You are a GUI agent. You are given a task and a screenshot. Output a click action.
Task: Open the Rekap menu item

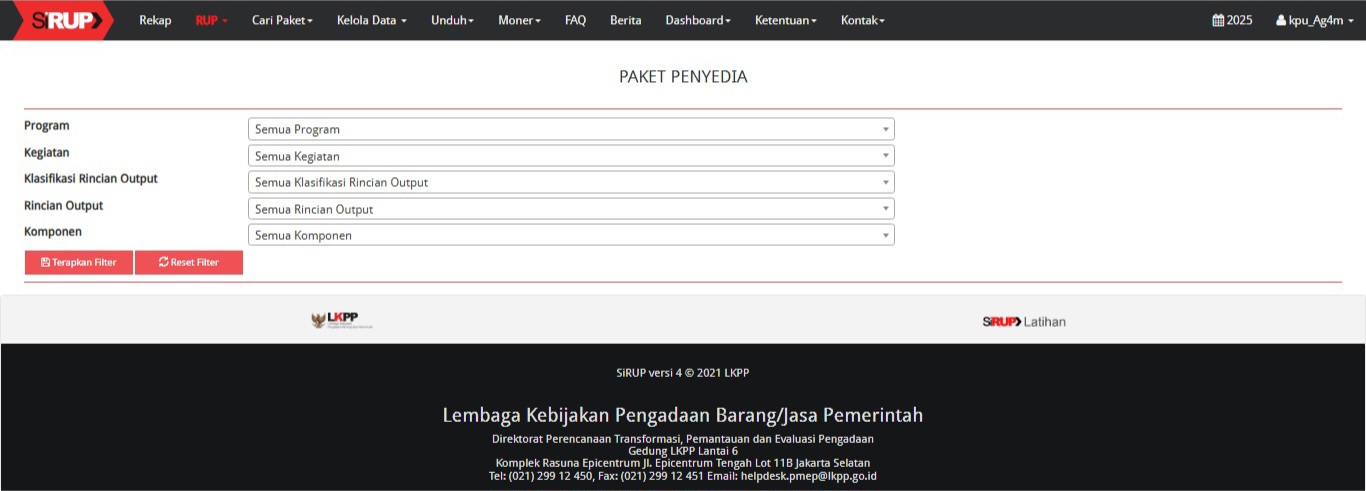coord(155,20)
